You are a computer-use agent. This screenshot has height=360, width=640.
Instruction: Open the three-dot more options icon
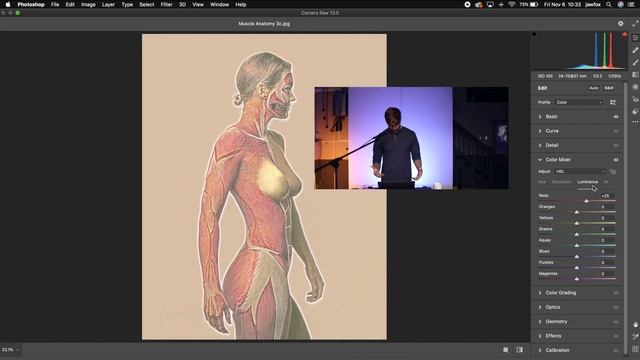[x=635, y=122]
